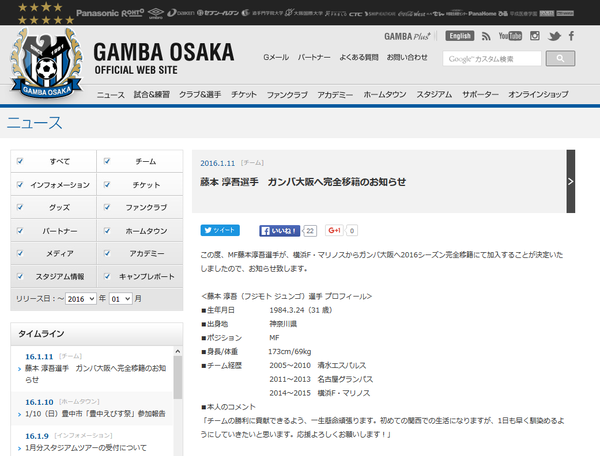
Task: Click the article date 2016.1.11
Action: (x=217, y=163)
